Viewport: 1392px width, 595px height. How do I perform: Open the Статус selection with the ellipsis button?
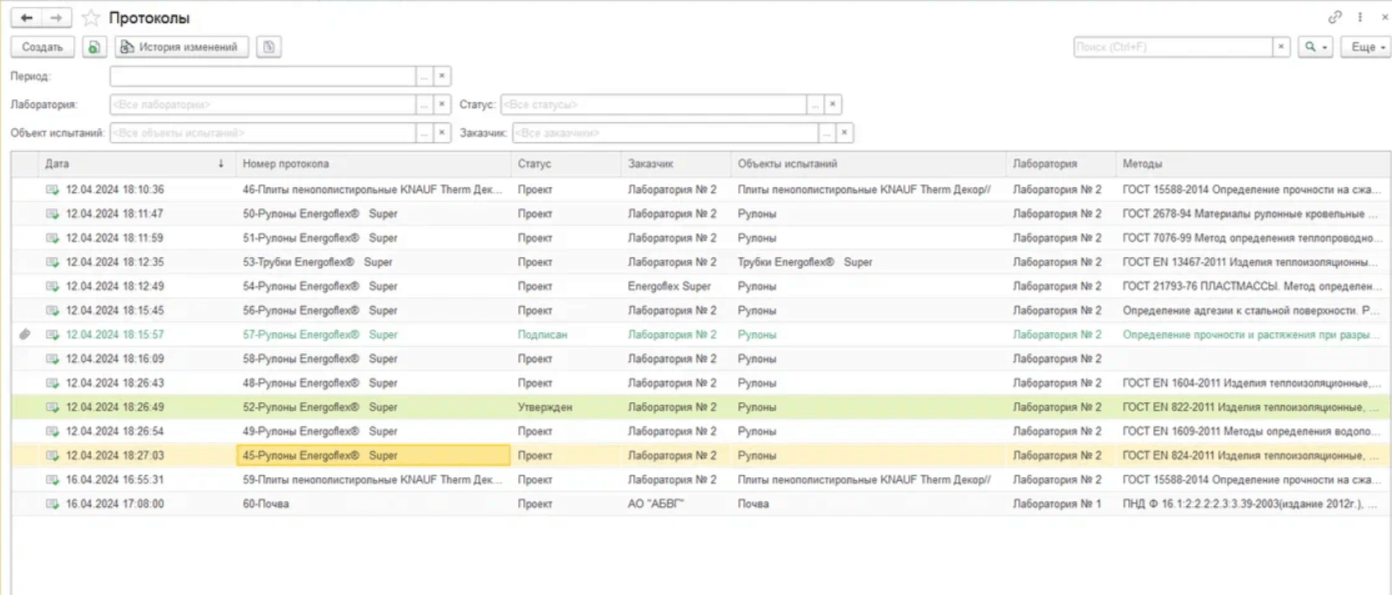[815, 105]
